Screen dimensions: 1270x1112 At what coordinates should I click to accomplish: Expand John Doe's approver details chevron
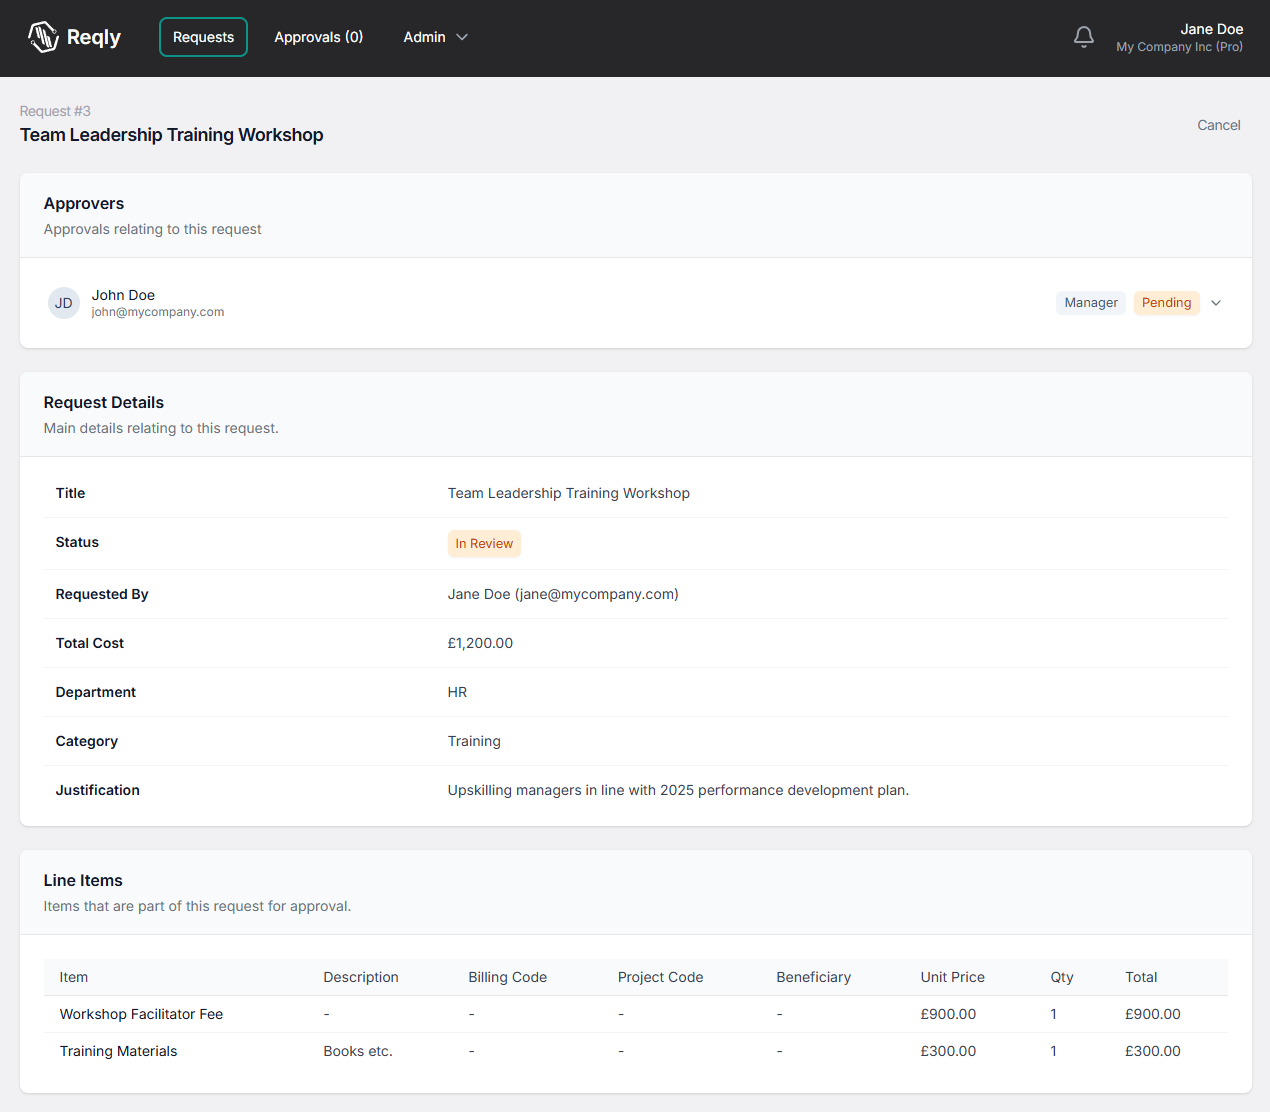point(1215,302)
